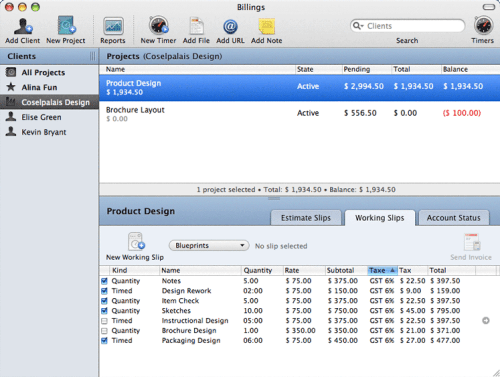Click the $ 477.00 total cell
Viewport: 500px width, 377px height.
pyautogui.click(x=445, y=341)
